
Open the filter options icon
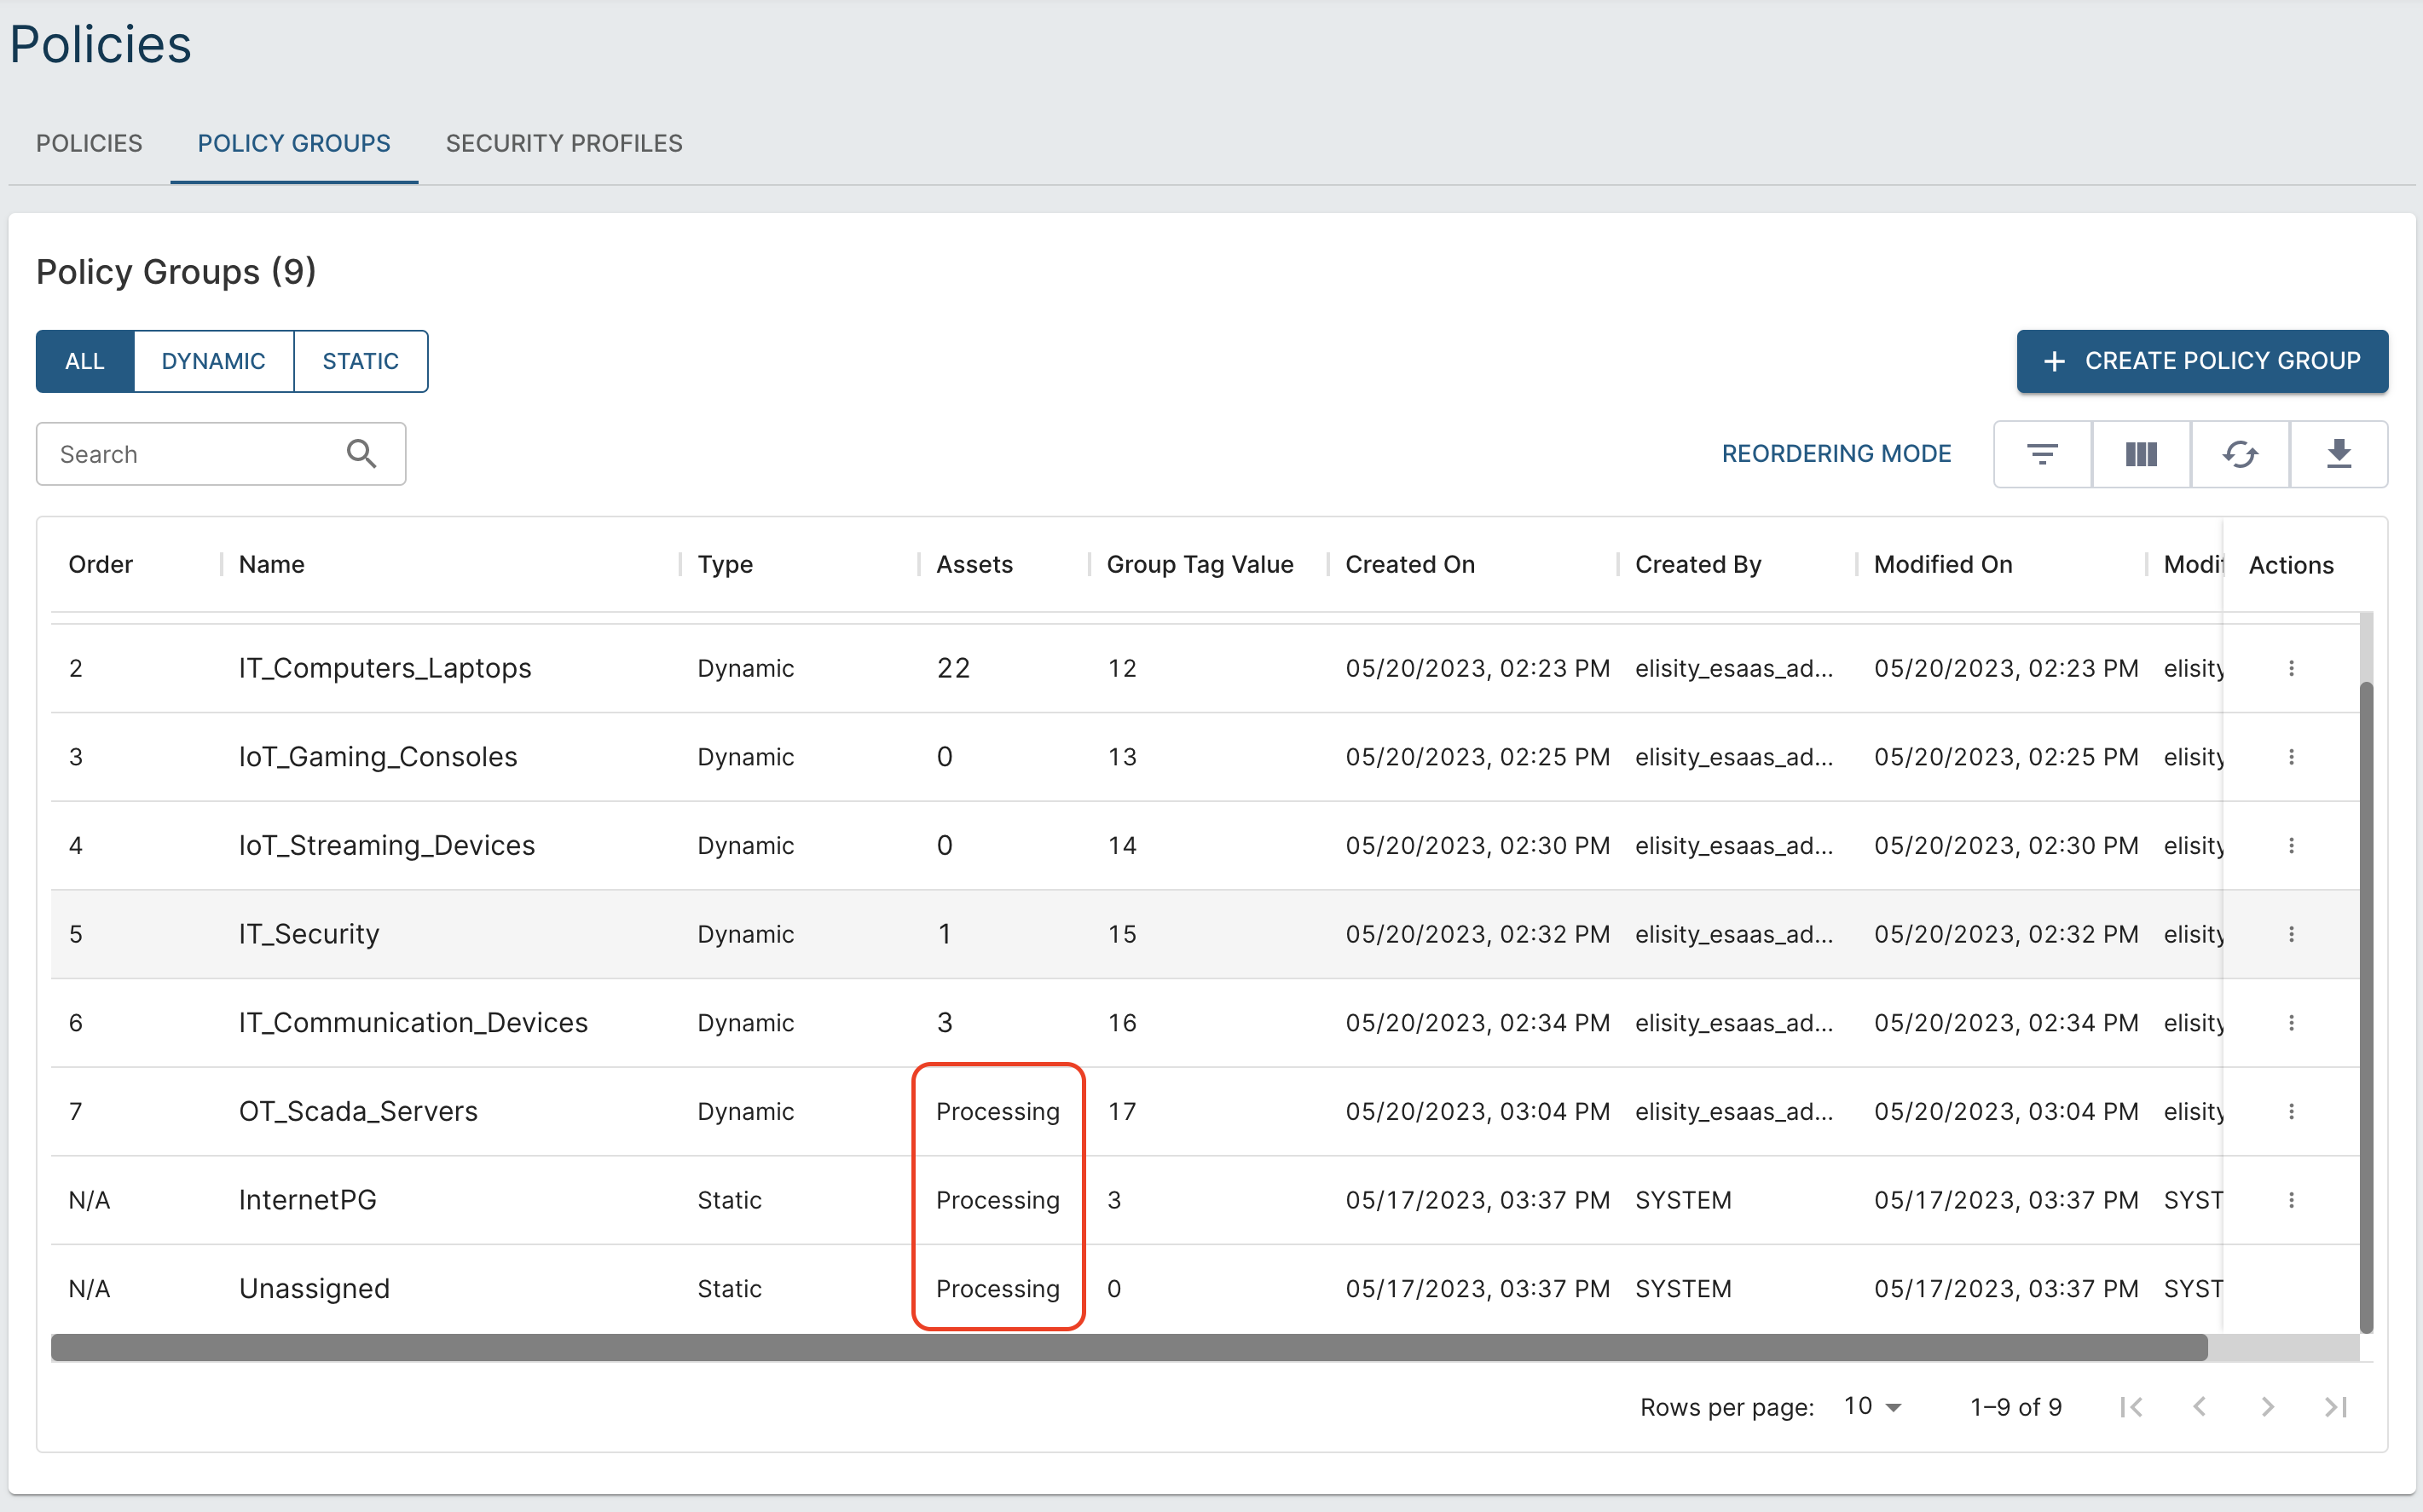click(2042, 454)
